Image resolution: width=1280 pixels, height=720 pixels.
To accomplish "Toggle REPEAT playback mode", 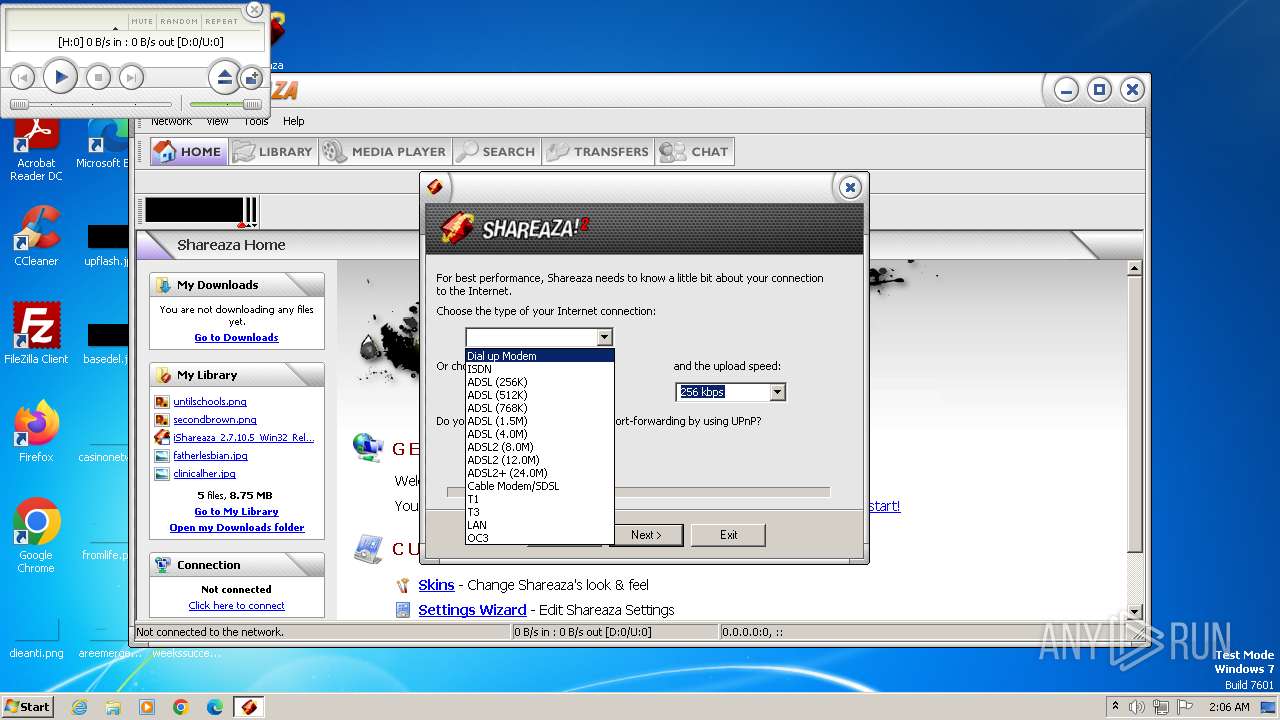I will click(221, 21).
